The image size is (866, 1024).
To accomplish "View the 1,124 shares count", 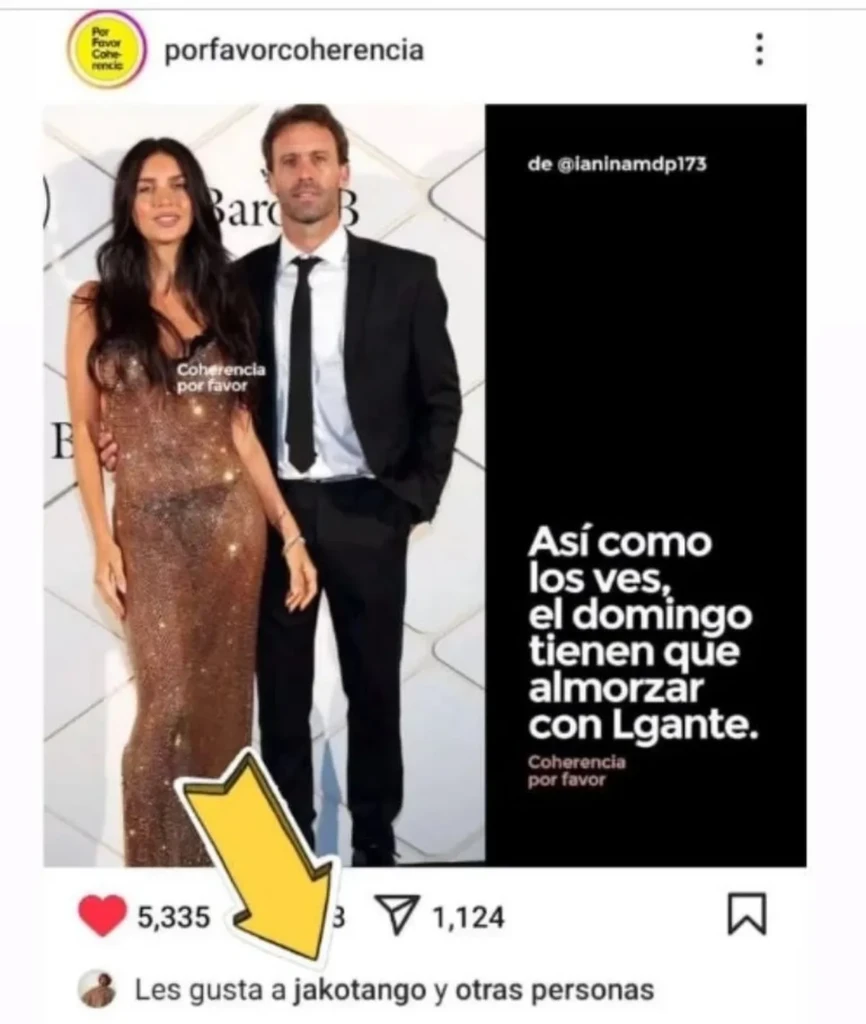I will click(x=468, y=917).
